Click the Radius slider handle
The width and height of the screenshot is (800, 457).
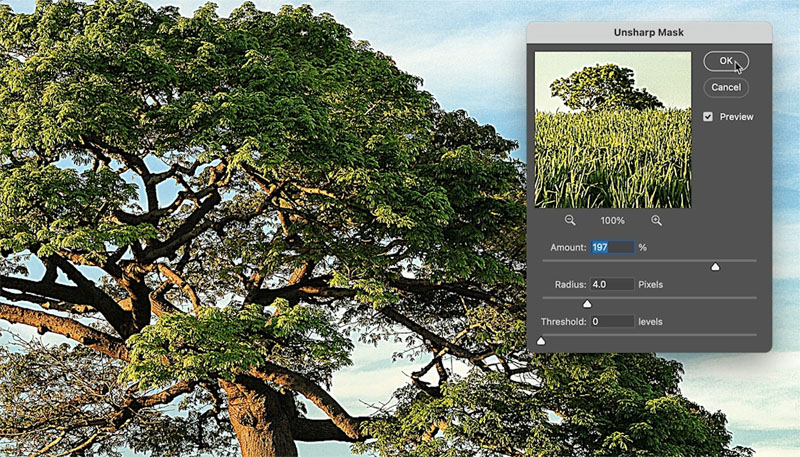(587, 304)
